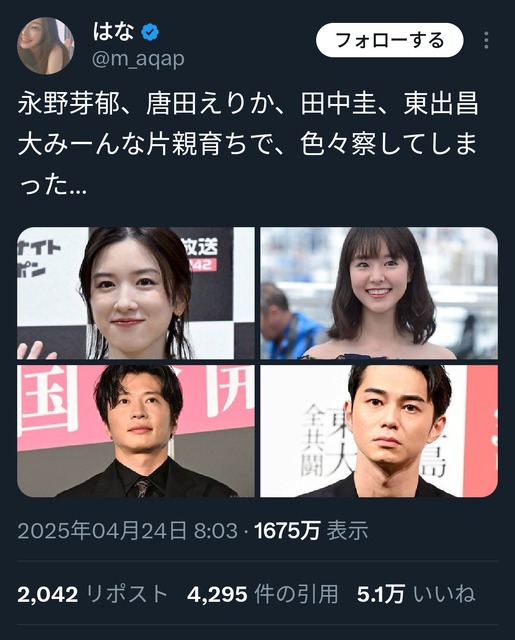
Task: Open the bottom-right photo of man
Action: coord(379,431)
